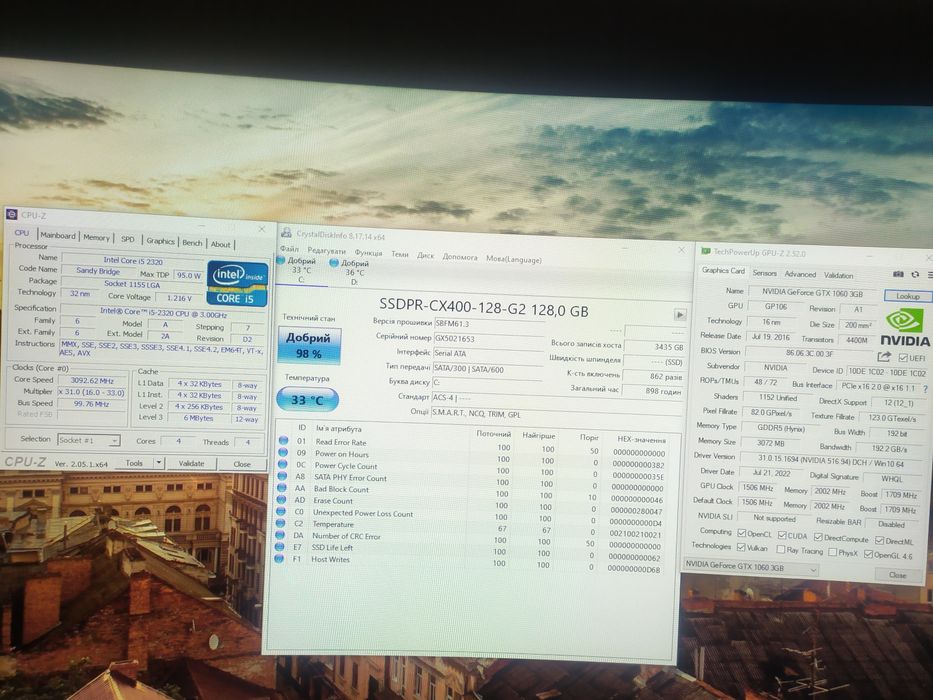Click the Bus Interface question mark icon

(x=925, y=388)
